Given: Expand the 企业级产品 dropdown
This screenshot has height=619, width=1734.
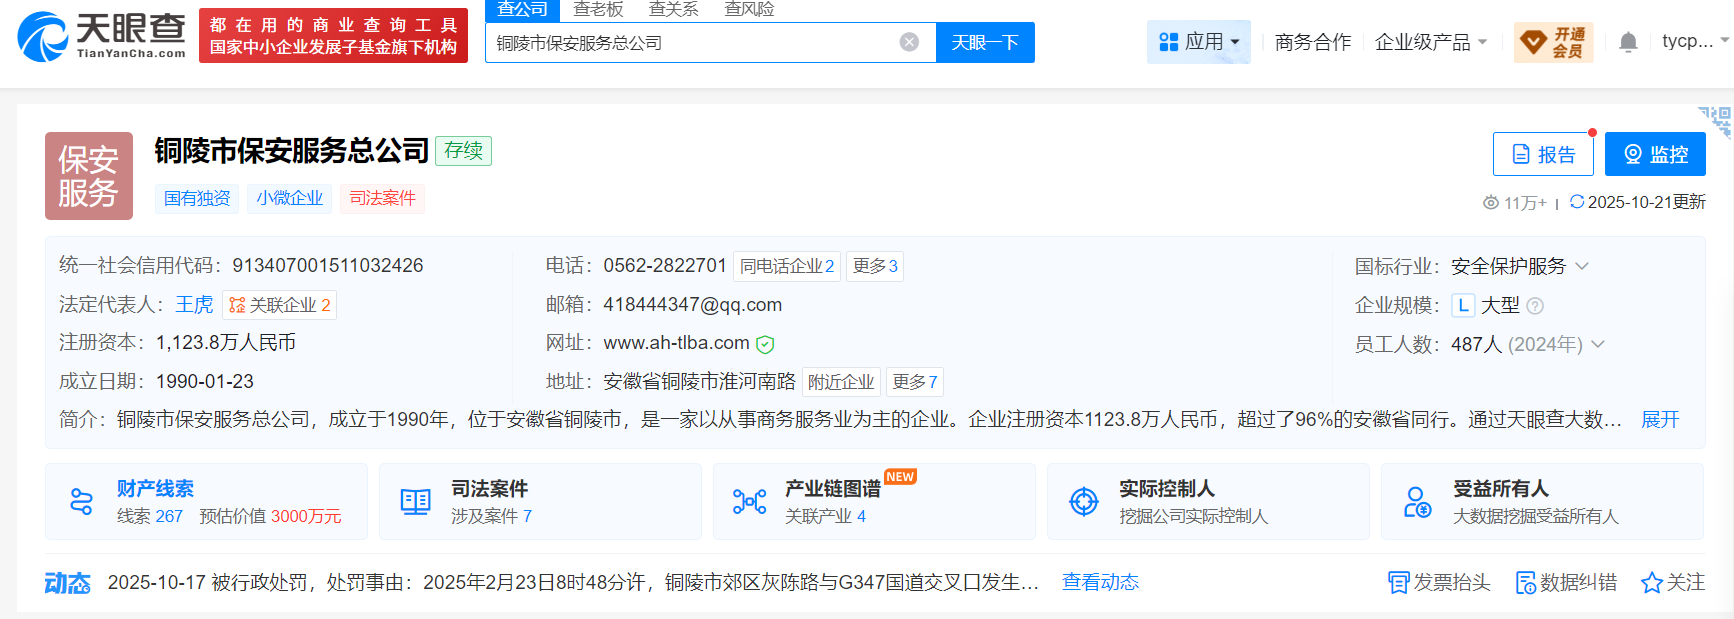Looking at the screenshot, I should 1431,42.
